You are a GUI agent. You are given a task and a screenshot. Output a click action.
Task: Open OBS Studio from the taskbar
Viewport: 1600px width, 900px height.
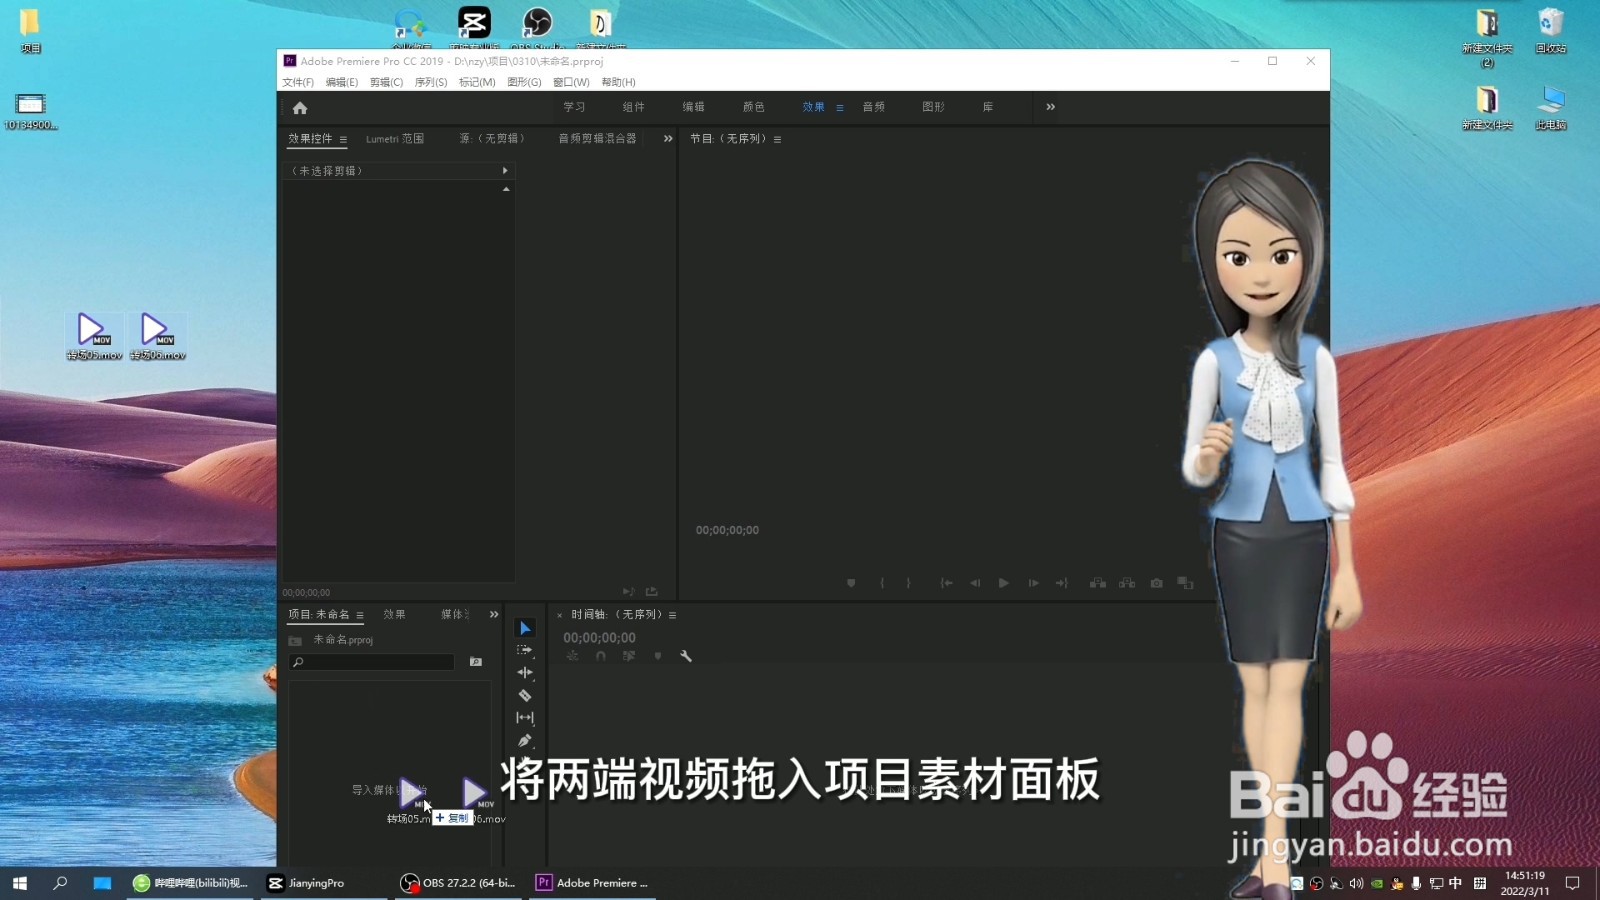pos(458,883)
